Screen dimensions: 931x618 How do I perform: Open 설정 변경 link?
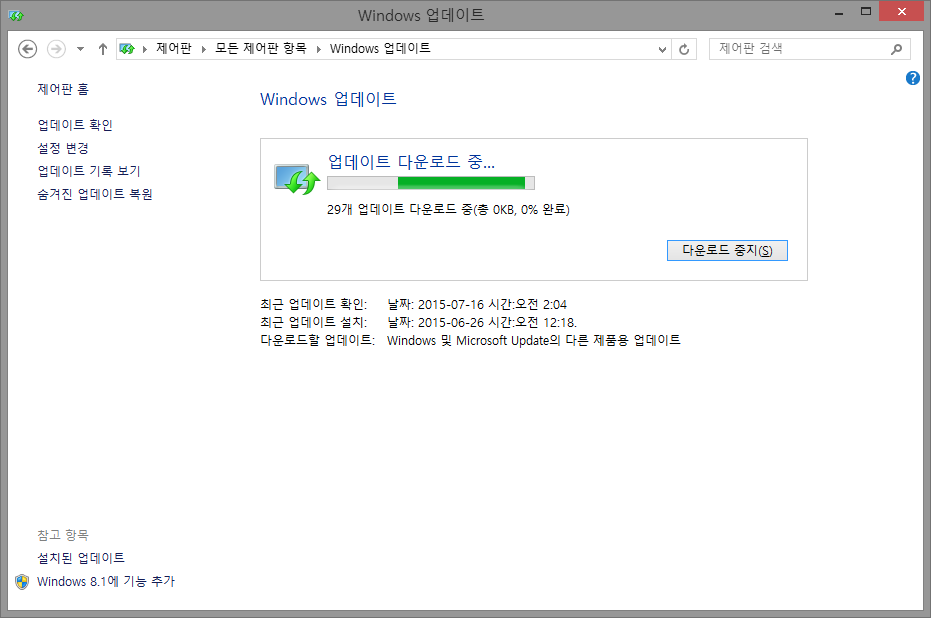coord(63,148)
